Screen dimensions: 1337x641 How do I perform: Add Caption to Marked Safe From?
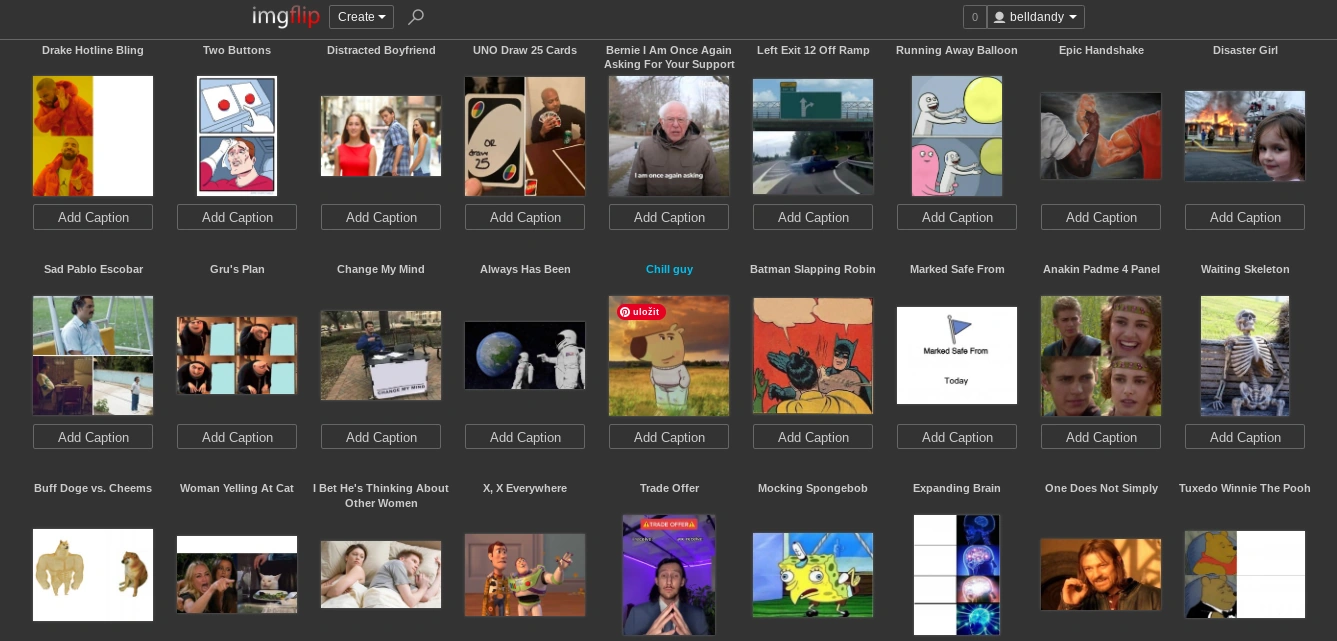click(x=957, y=437)
